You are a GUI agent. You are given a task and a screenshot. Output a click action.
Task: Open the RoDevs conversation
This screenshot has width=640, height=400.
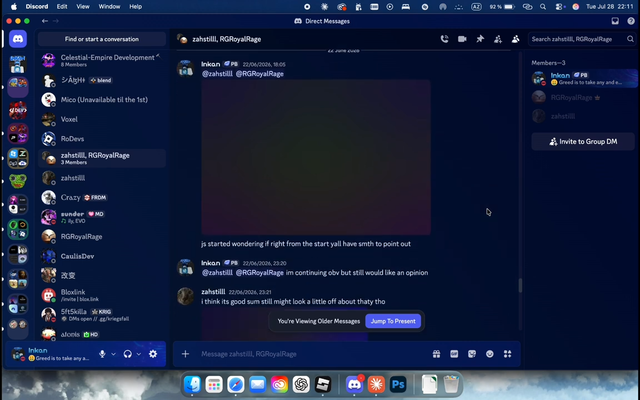tap(102, 139)
